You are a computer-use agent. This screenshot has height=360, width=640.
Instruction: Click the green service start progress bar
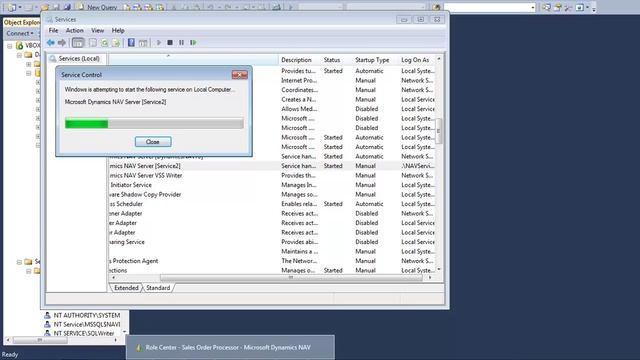(x=154, y=123)
